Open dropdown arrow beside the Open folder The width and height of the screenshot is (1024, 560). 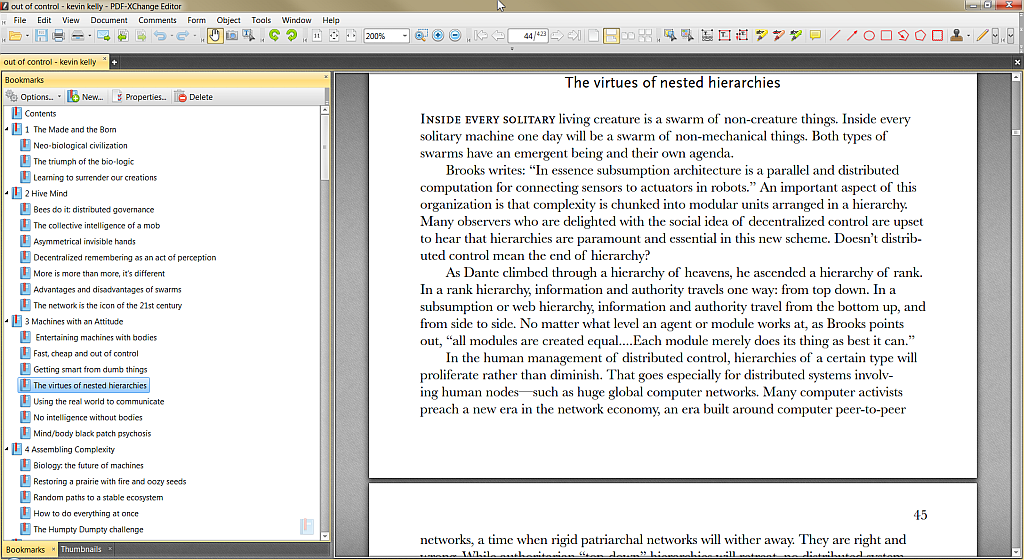point(27,36)
